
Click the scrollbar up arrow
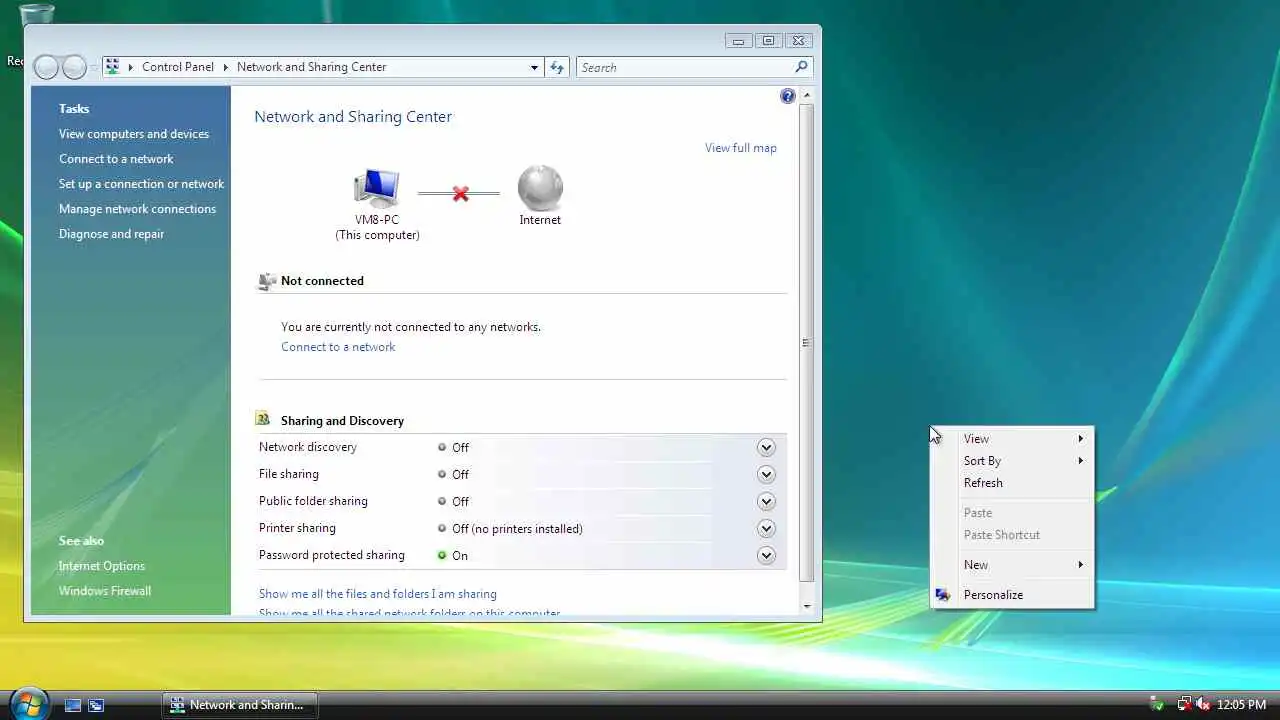[x=807, y=95]
